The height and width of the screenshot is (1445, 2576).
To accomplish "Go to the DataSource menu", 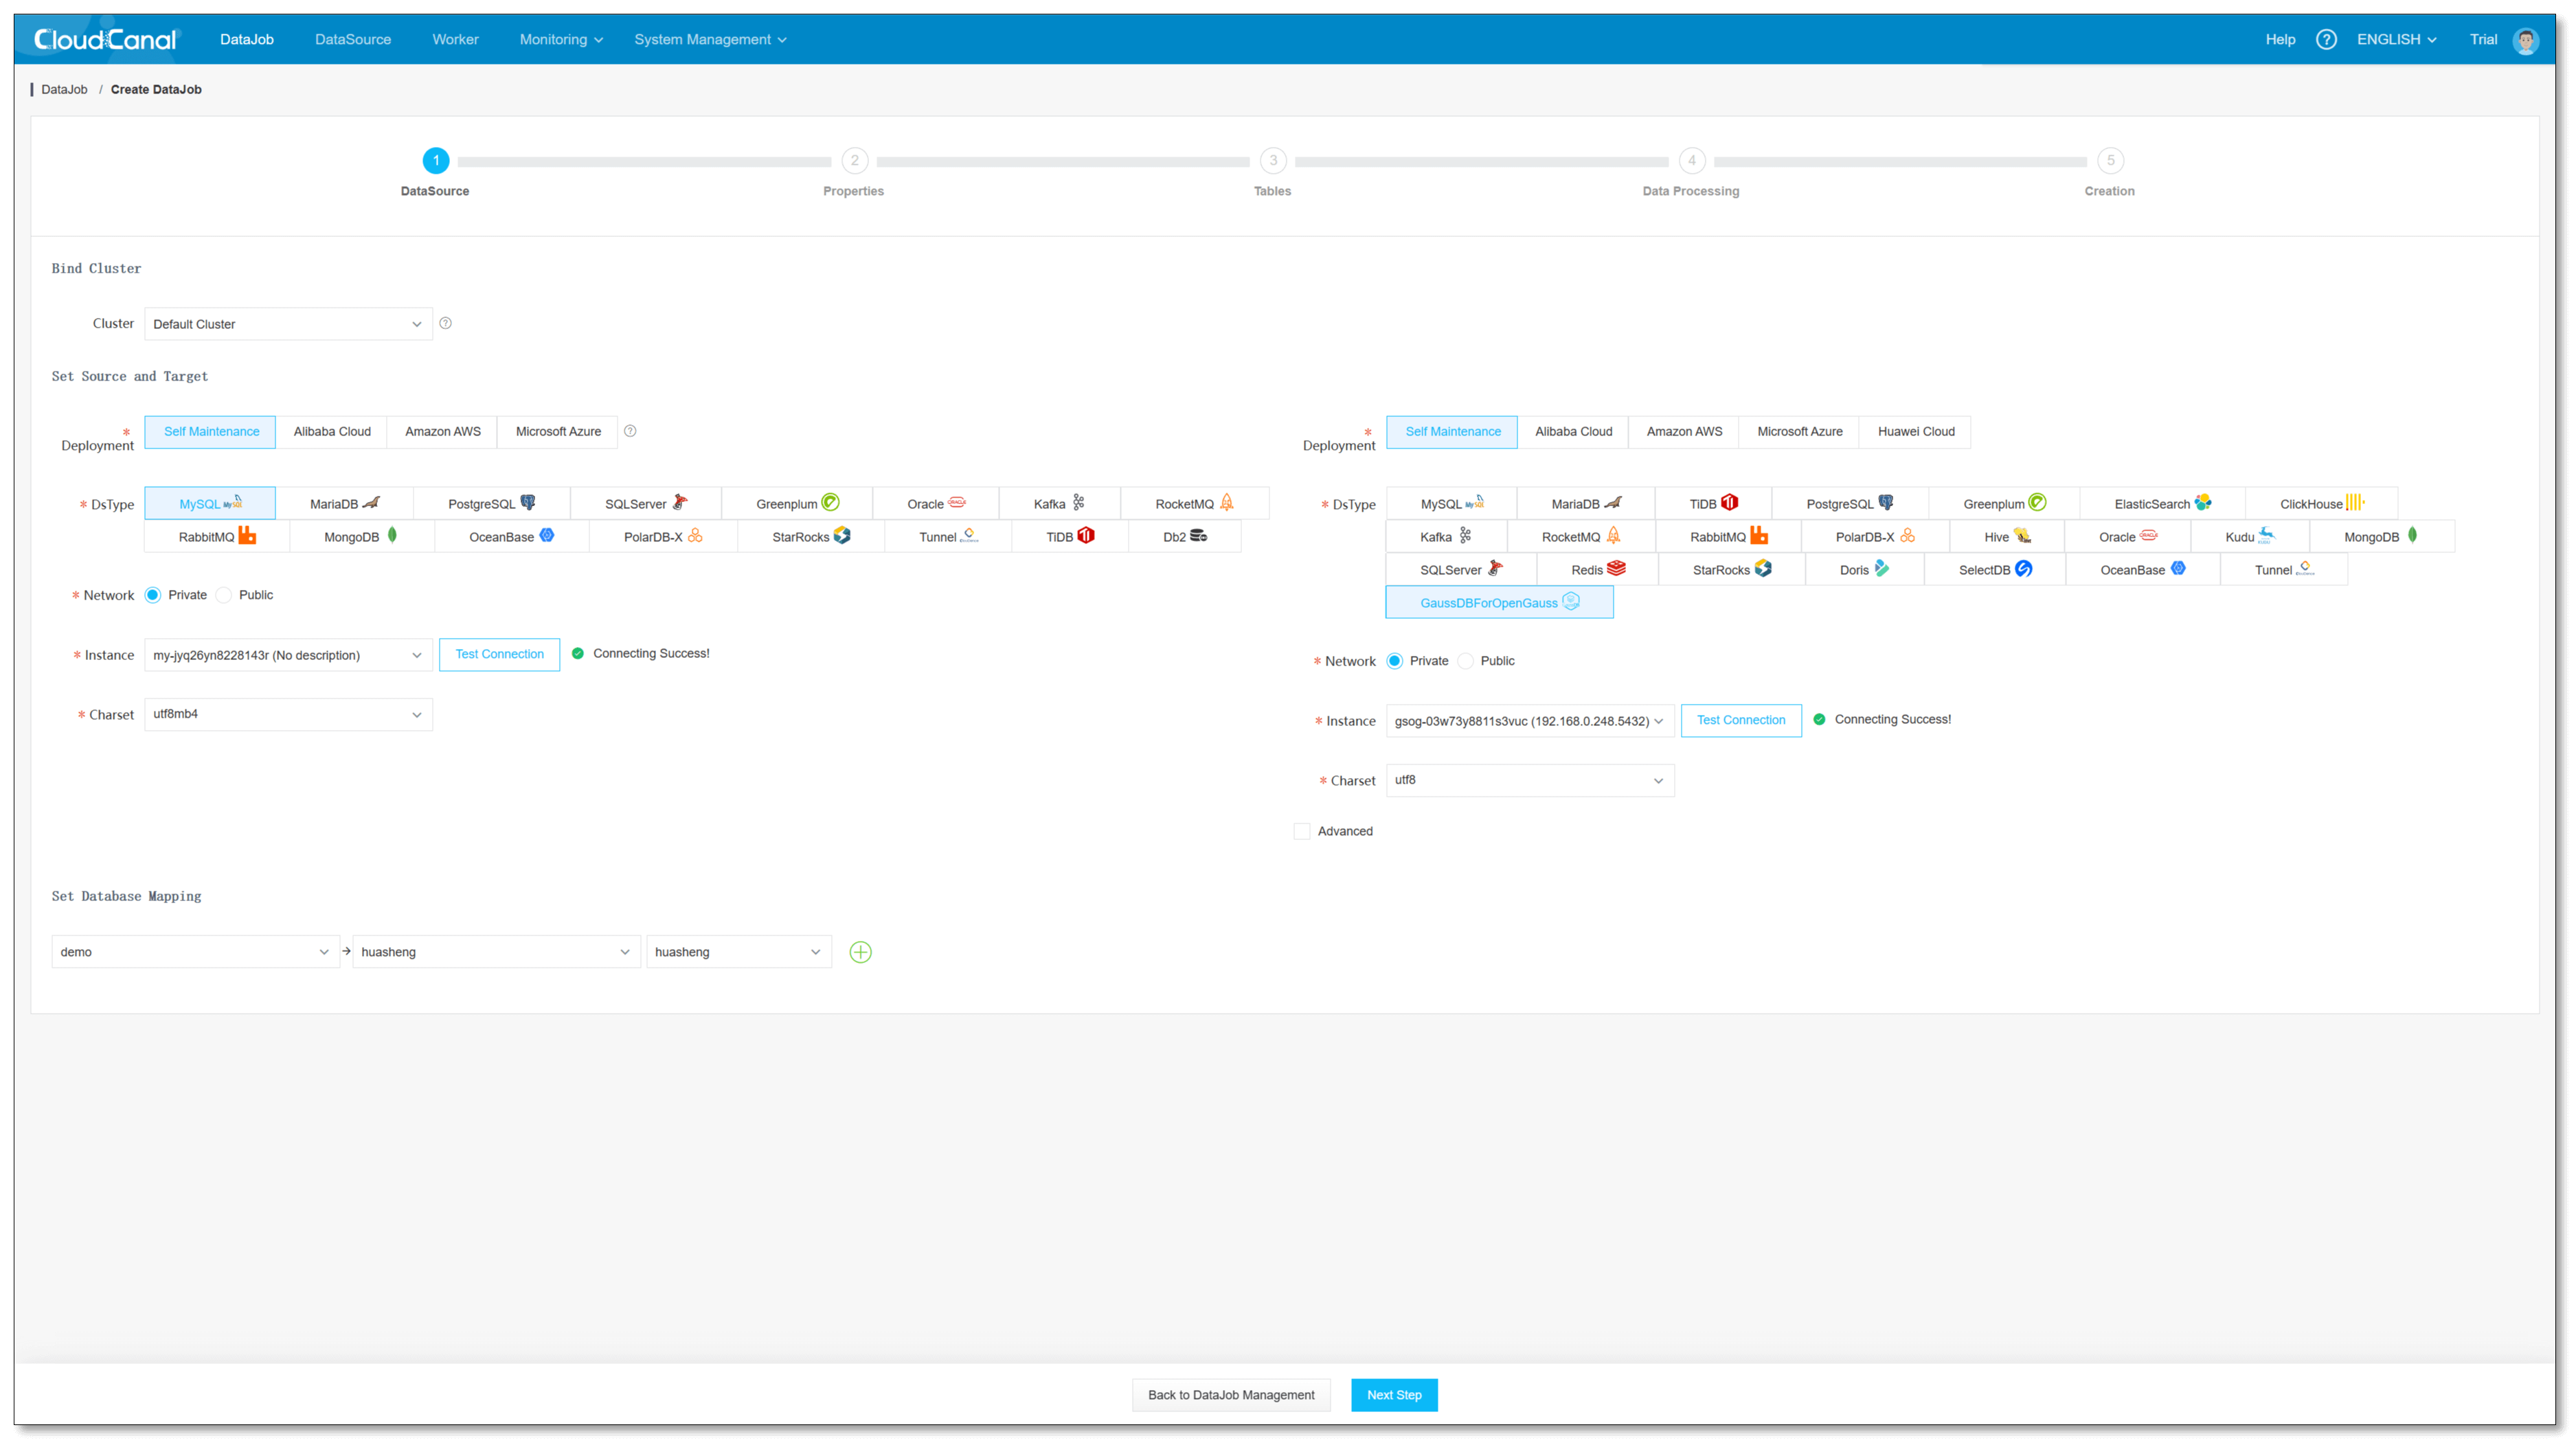I will [x=353, y=40].
